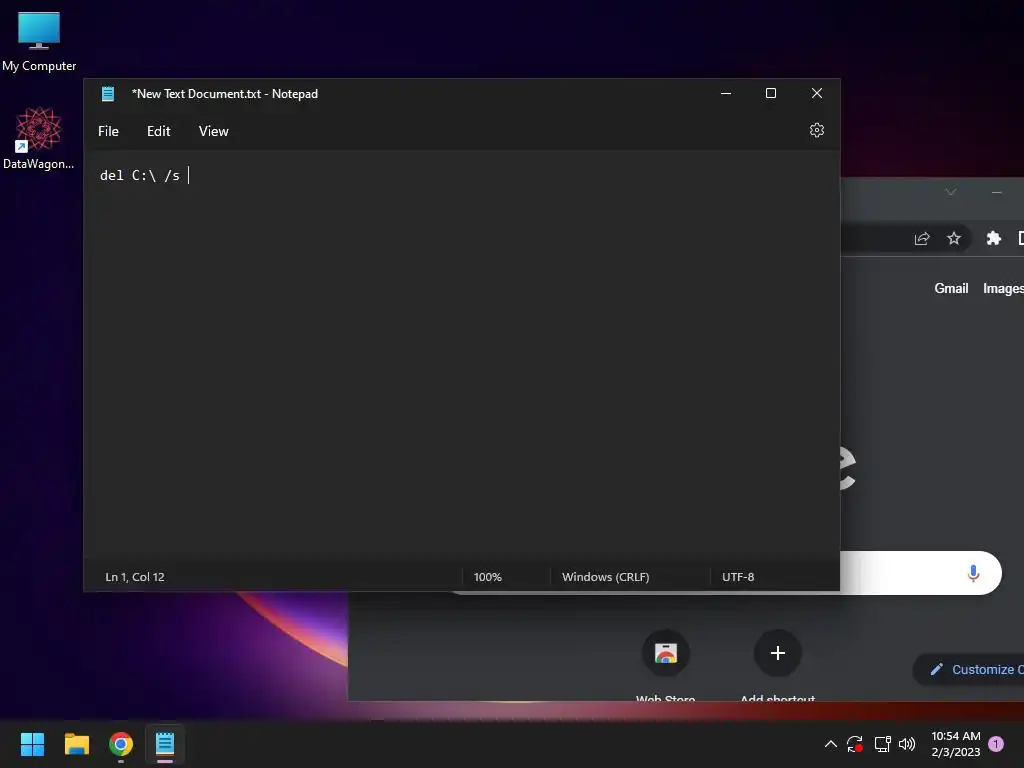This screenshot has height=768, width=1024.
Task: Click the 100% zoom level in status bar
Action: (488, 577)
